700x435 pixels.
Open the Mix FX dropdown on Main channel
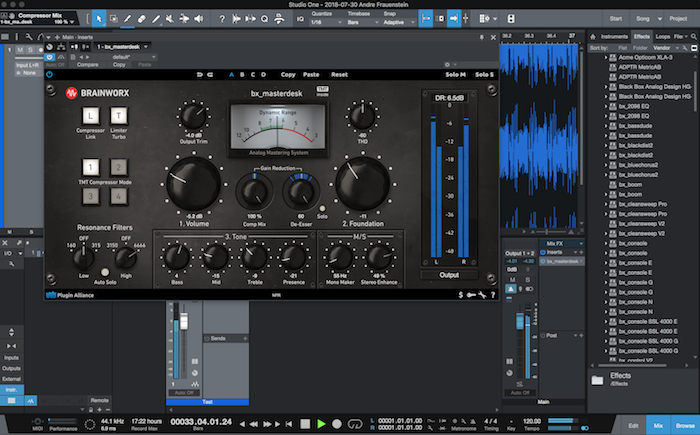(x=562, y=243)
